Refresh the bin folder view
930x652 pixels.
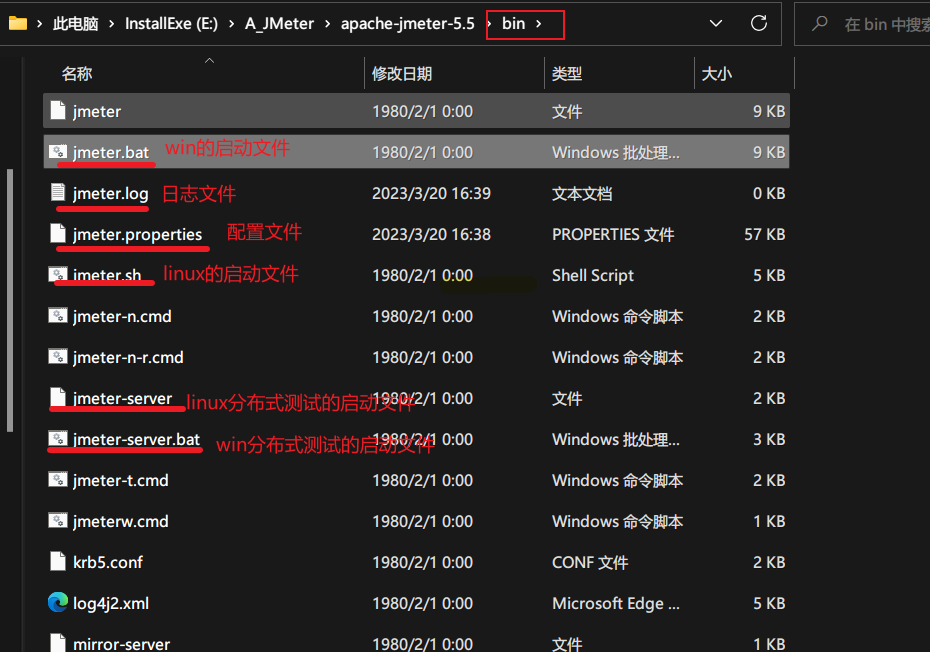tap(759, 24)
